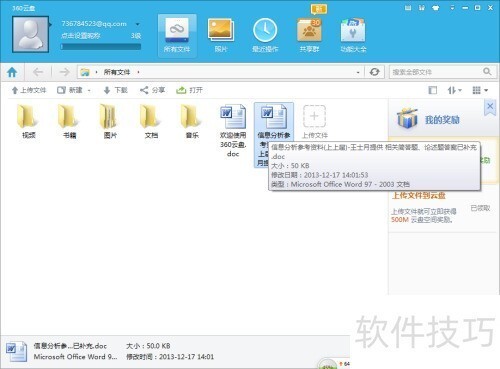
Task: Expand the 新建 dropdown arrow
Action: tap(89, 90)
